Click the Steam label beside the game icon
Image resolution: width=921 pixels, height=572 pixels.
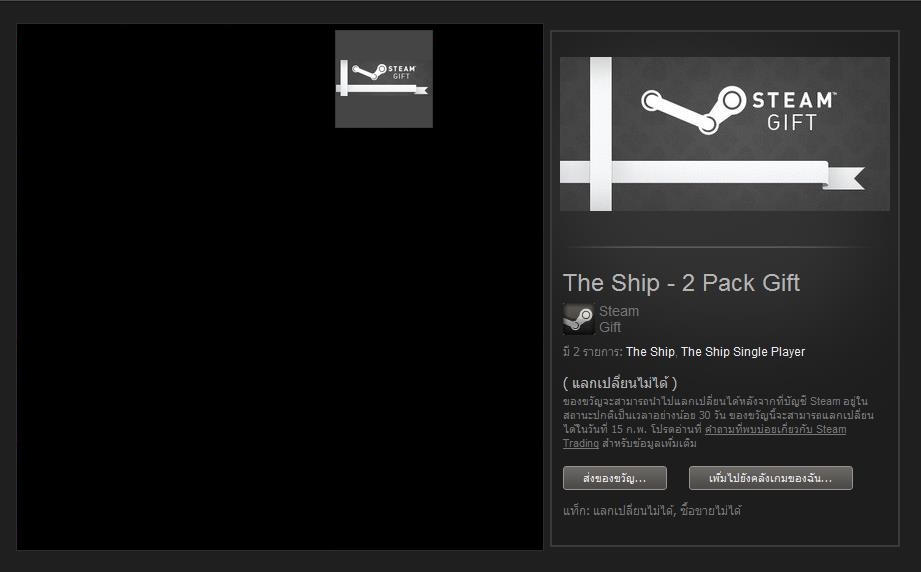click(619, 311)
